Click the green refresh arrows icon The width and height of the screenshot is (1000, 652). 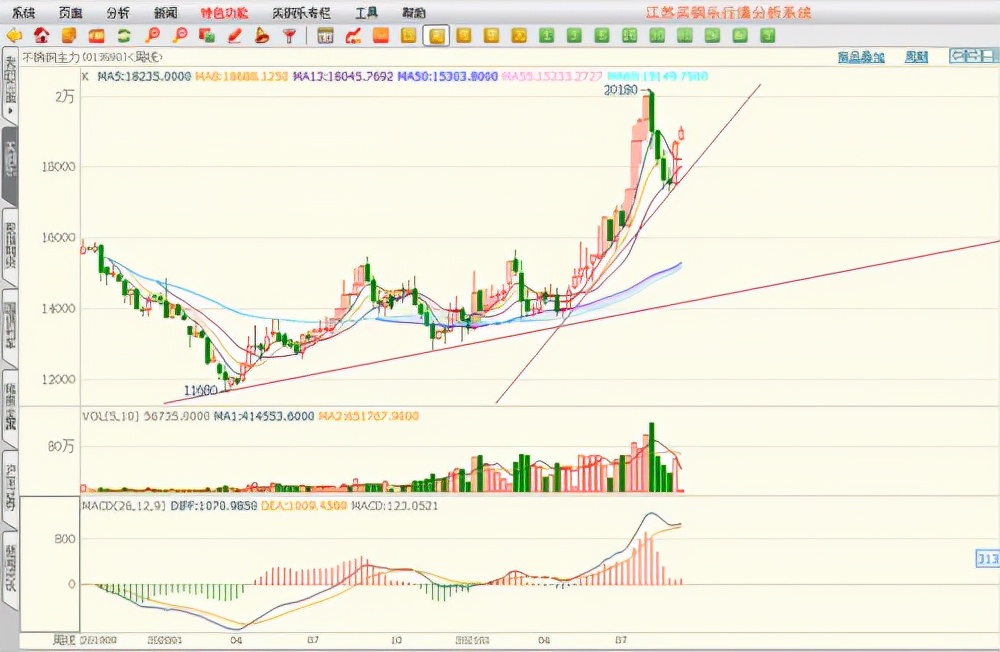click(124, 36)
